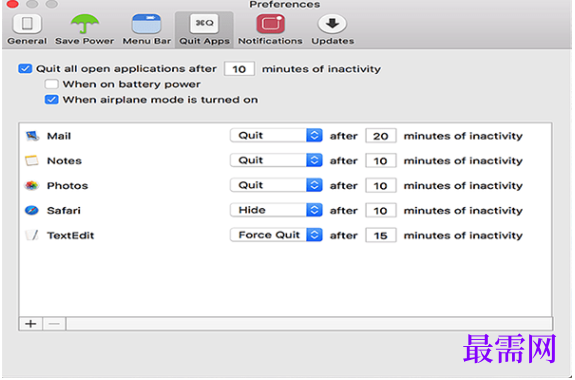575x380 pixels.
Task: Select the Mail row name
Action: 59,136
